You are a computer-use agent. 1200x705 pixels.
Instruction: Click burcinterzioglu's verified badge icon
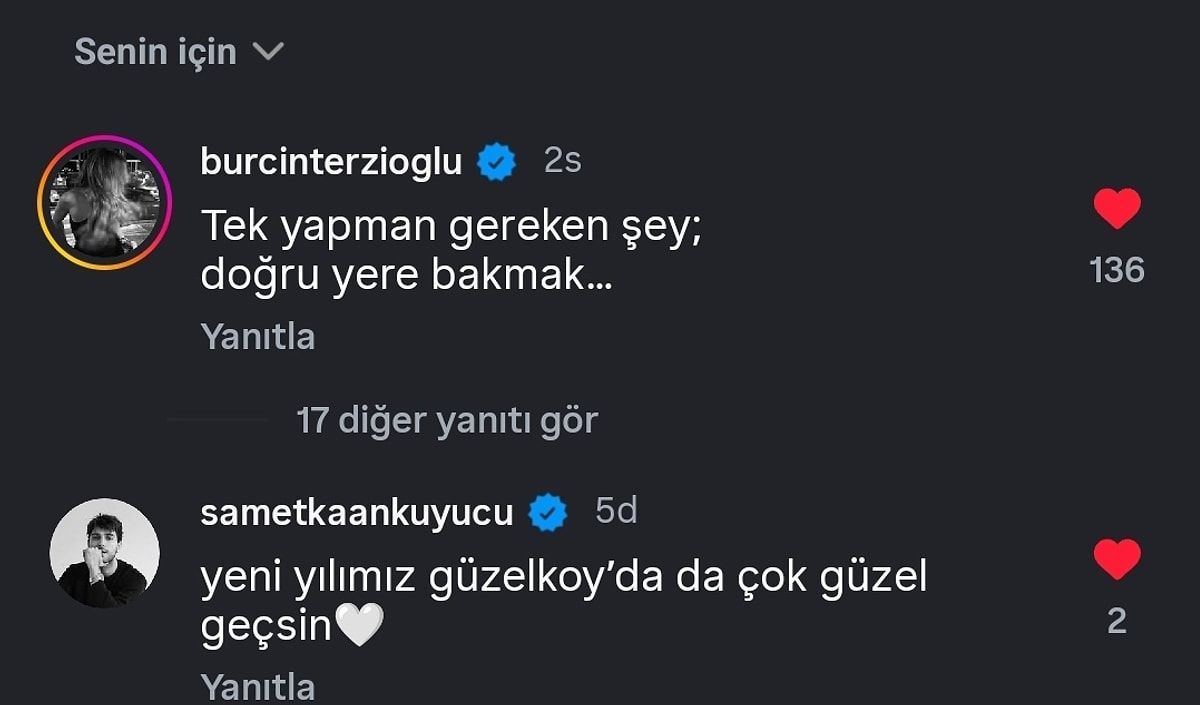(497, 159)
